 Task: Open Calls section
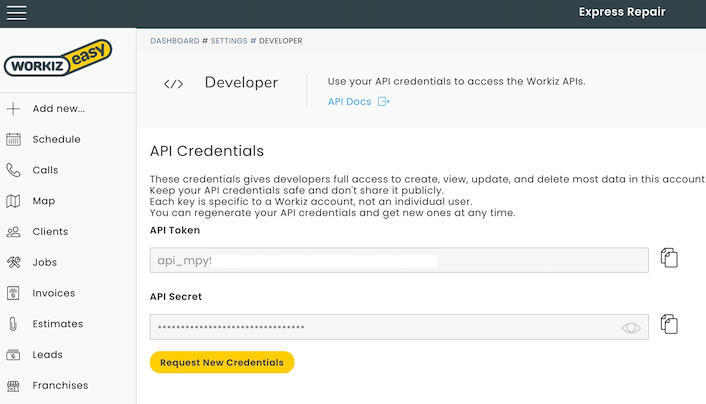(45, 170)
